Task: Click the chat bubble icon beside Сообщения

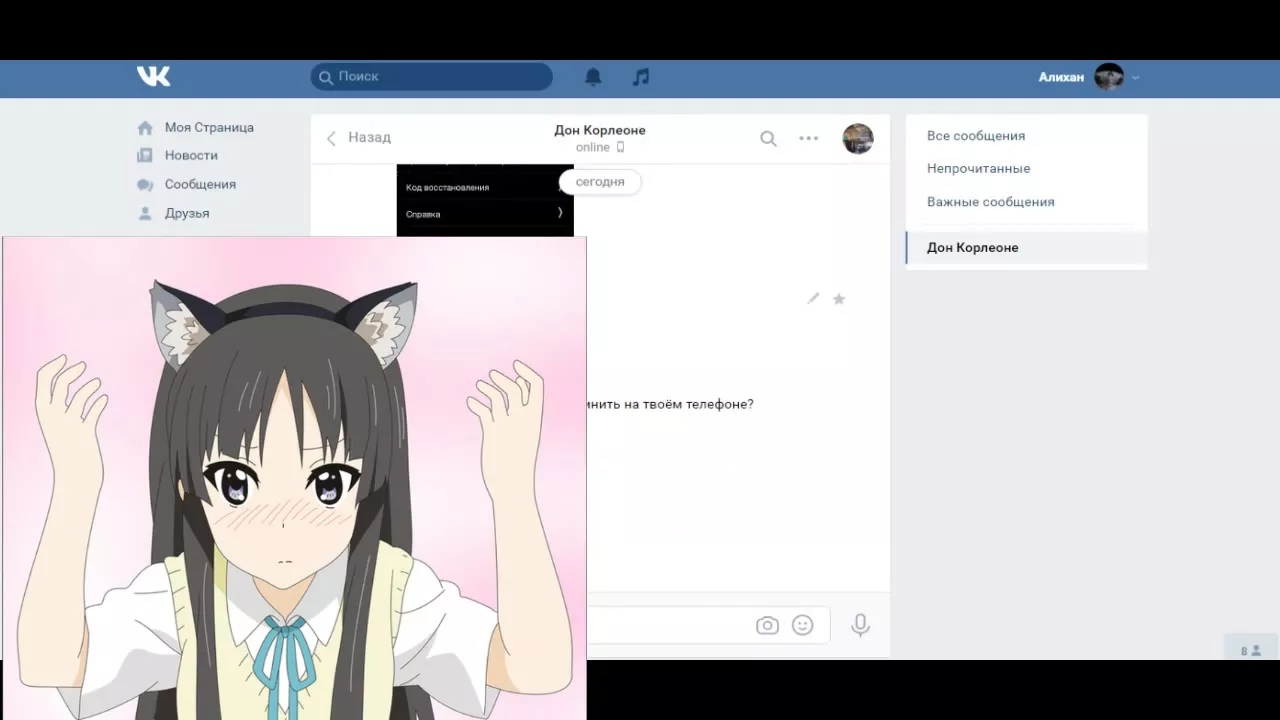Action: coord(145,184)
